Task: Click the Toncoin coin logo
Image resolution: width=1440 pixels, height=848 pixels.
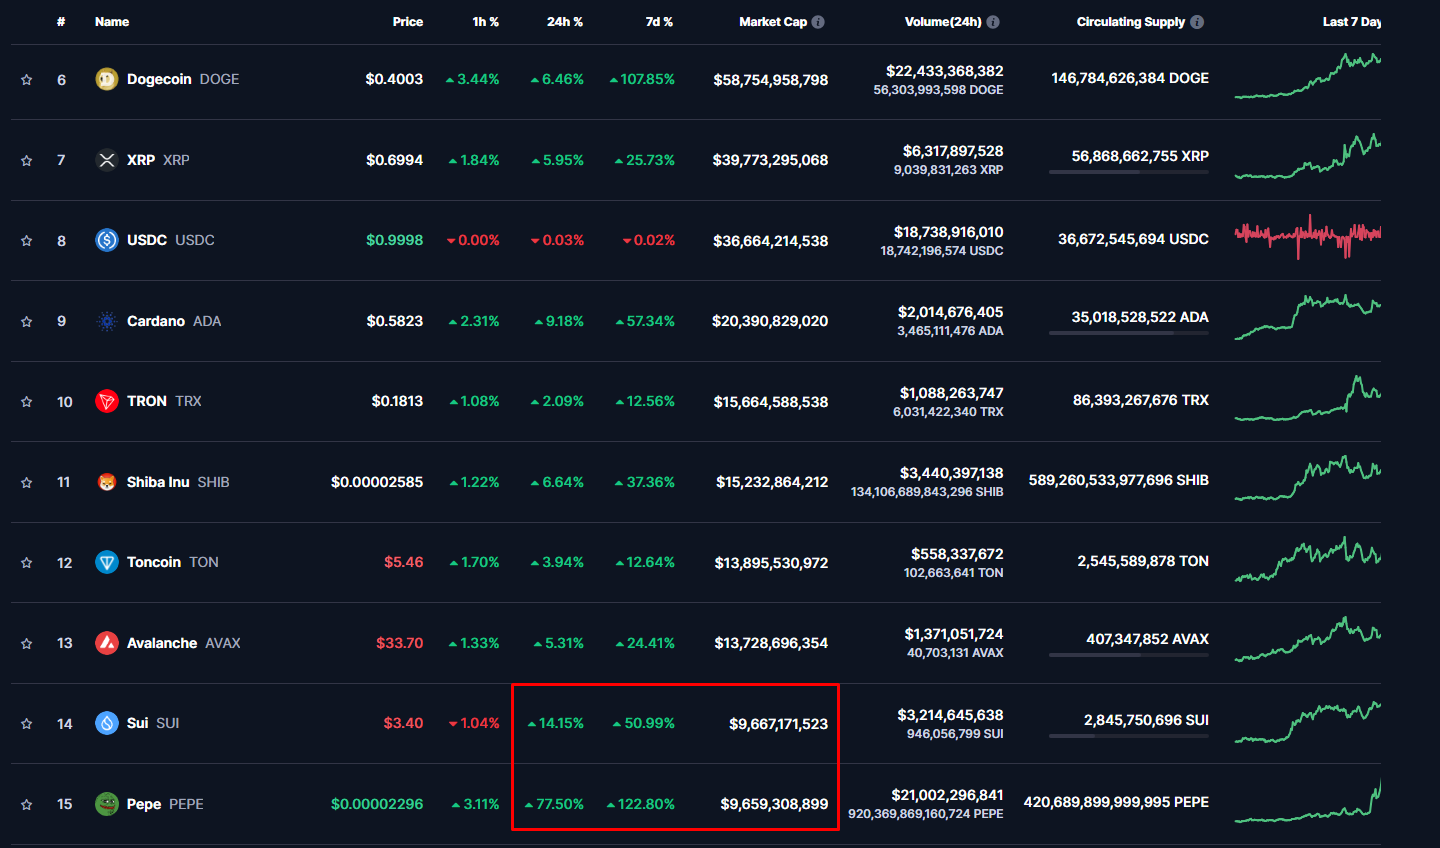Action: click(107, 562)
